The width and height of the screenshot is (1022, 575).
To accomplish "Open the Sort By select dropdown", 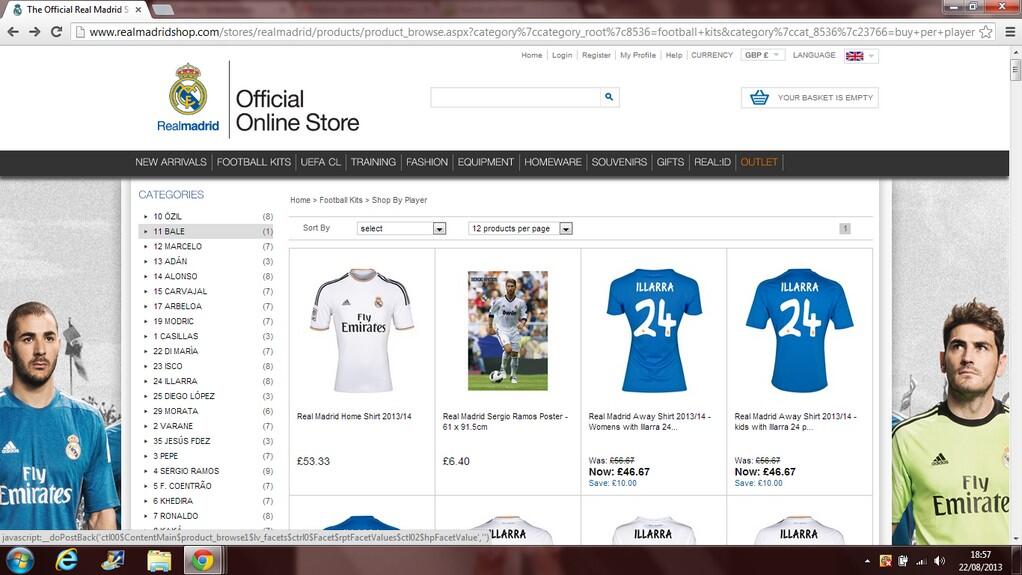I will tap(402, 228).
